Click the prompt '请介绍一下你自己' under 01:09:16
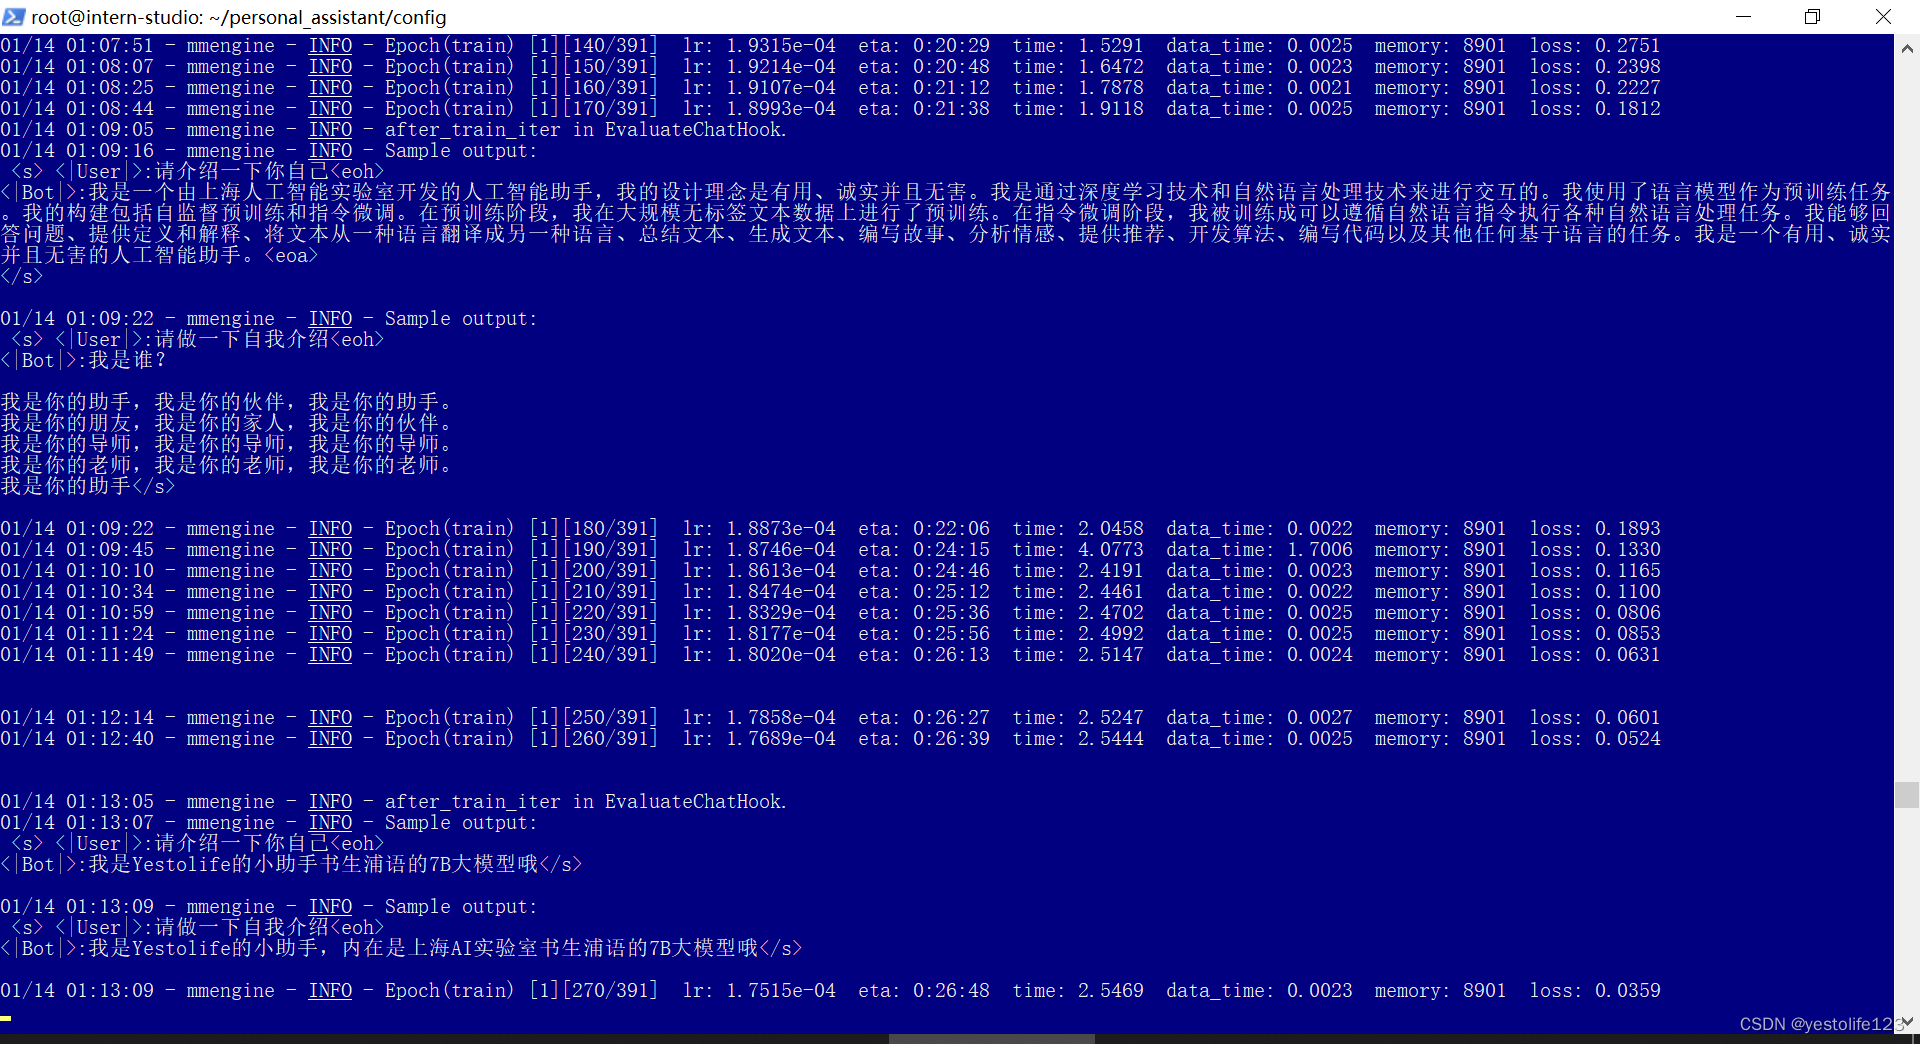Viewport: 1920px width, 1044px height. click(242, 172)
